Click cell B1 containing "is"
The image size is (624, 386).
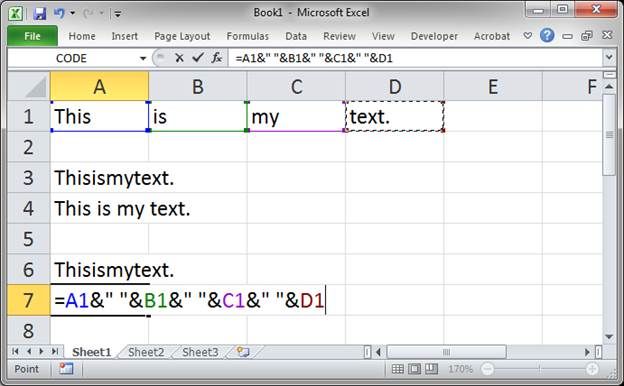(198, 116)
